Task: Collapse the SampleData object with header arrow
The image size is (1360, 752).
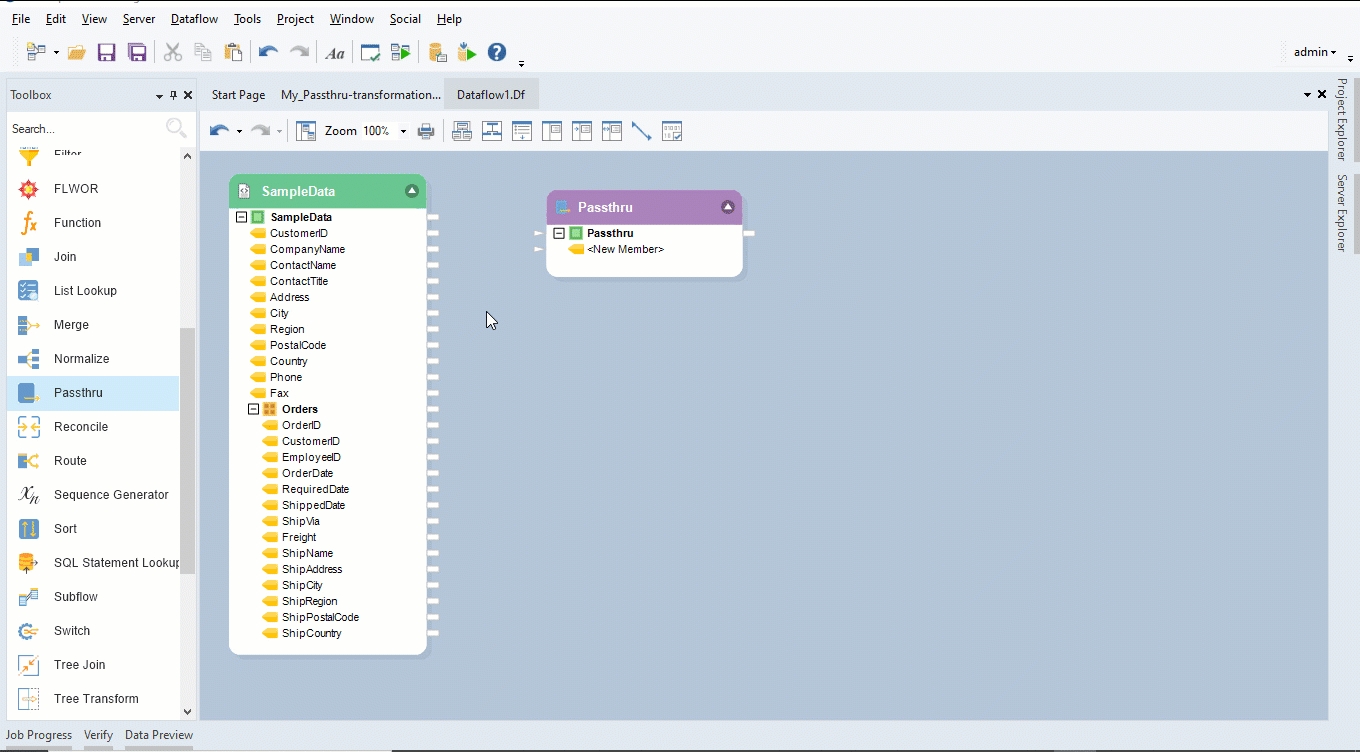Action: [411, 191]
